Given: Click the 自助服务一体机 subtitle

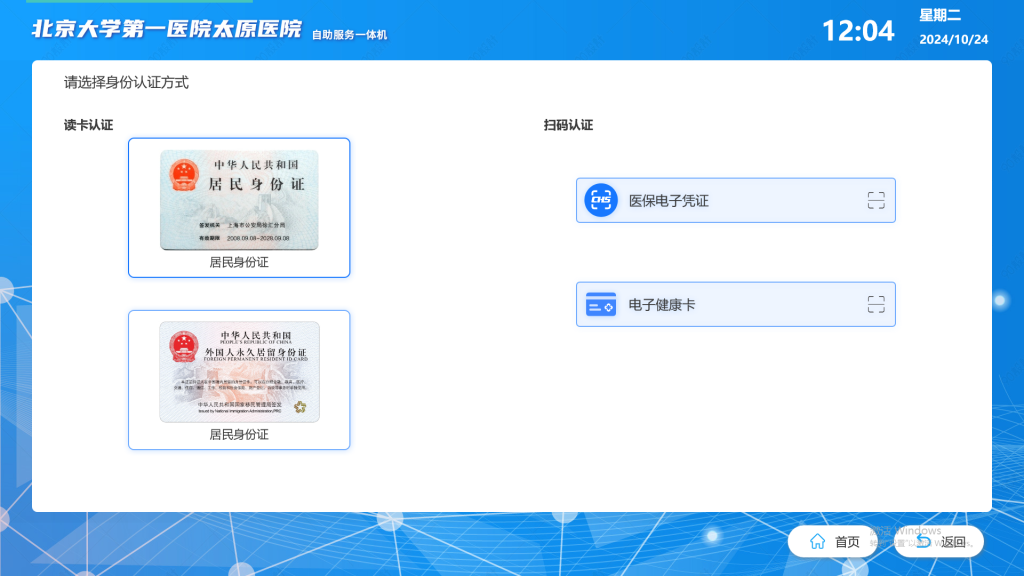Looking at the screenshot, I should coord(349,35).
